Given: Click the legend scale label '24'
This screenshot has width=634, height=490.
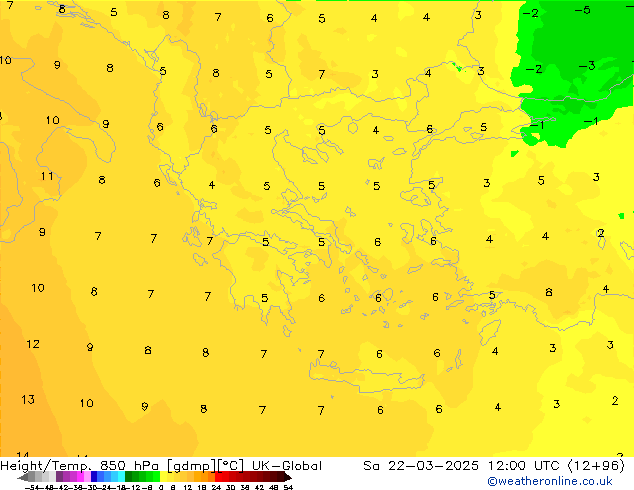Looking at the screenshot, I should point(216,487).
